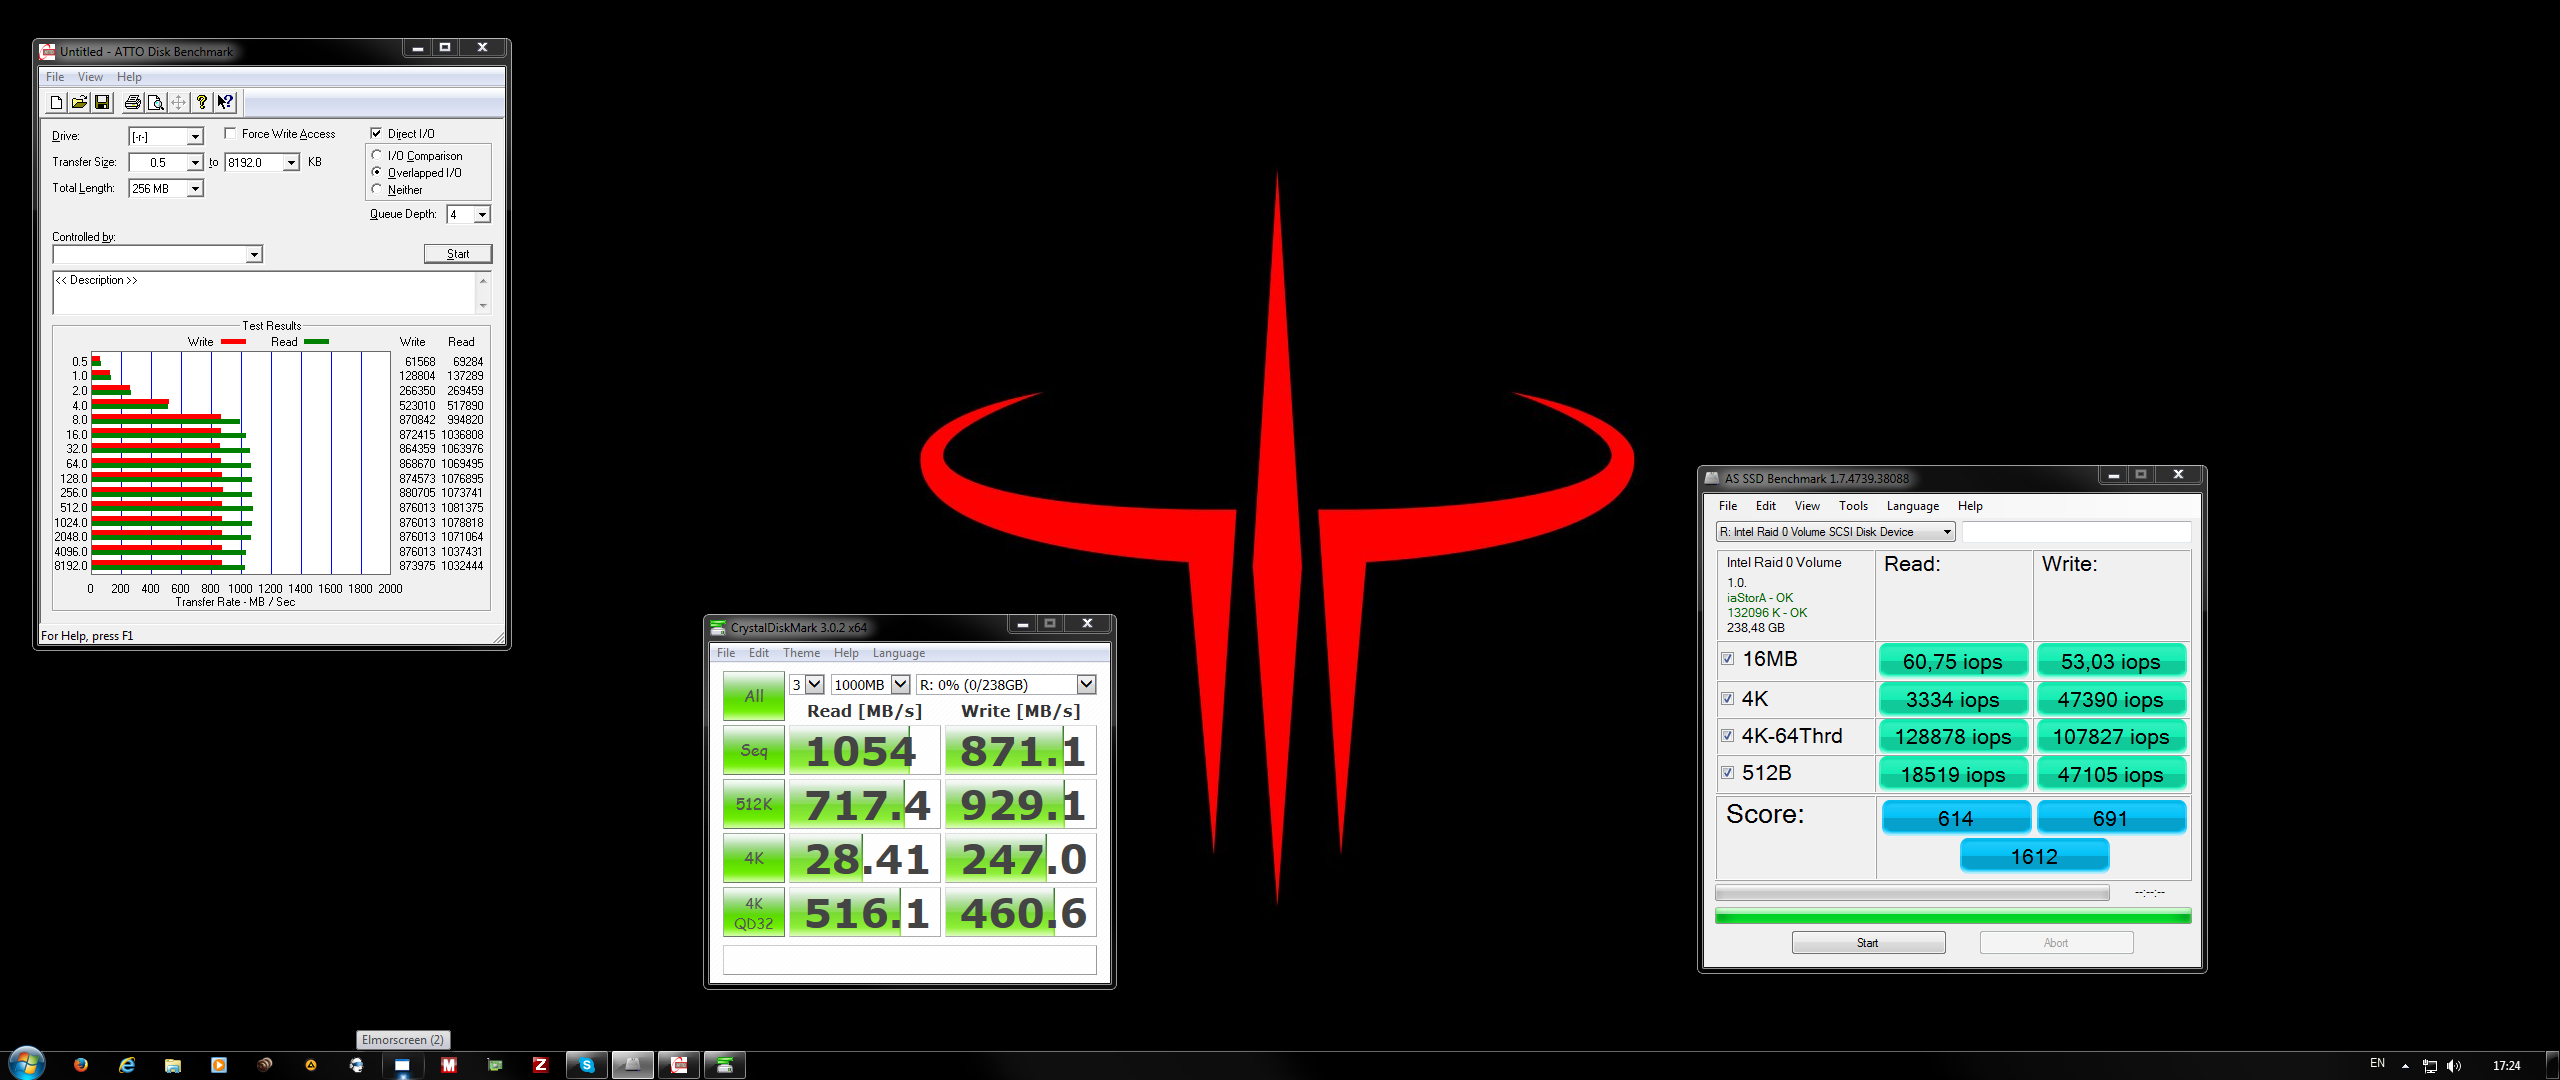Open the ATTO View menu
Screen dimensions: 2560x1080
(x=90, y=77)
